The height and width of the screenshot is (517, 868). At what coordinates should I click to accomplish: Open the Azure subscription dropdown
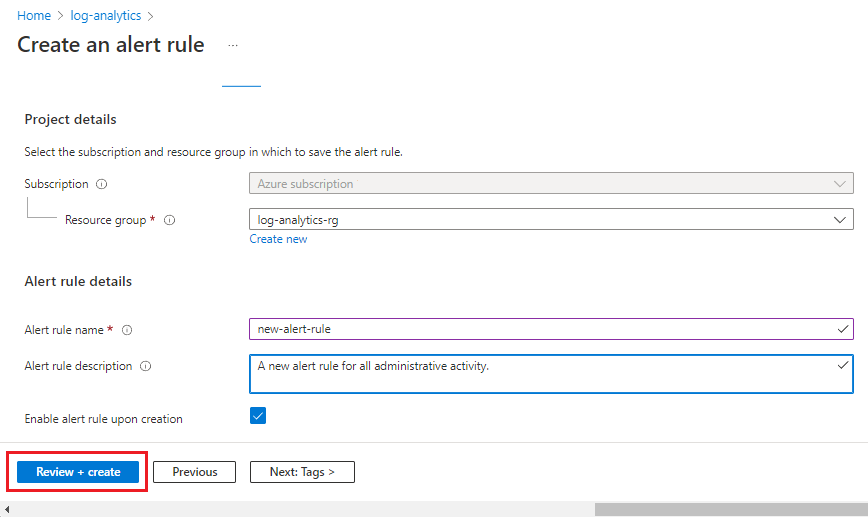(x=551, y=183)
